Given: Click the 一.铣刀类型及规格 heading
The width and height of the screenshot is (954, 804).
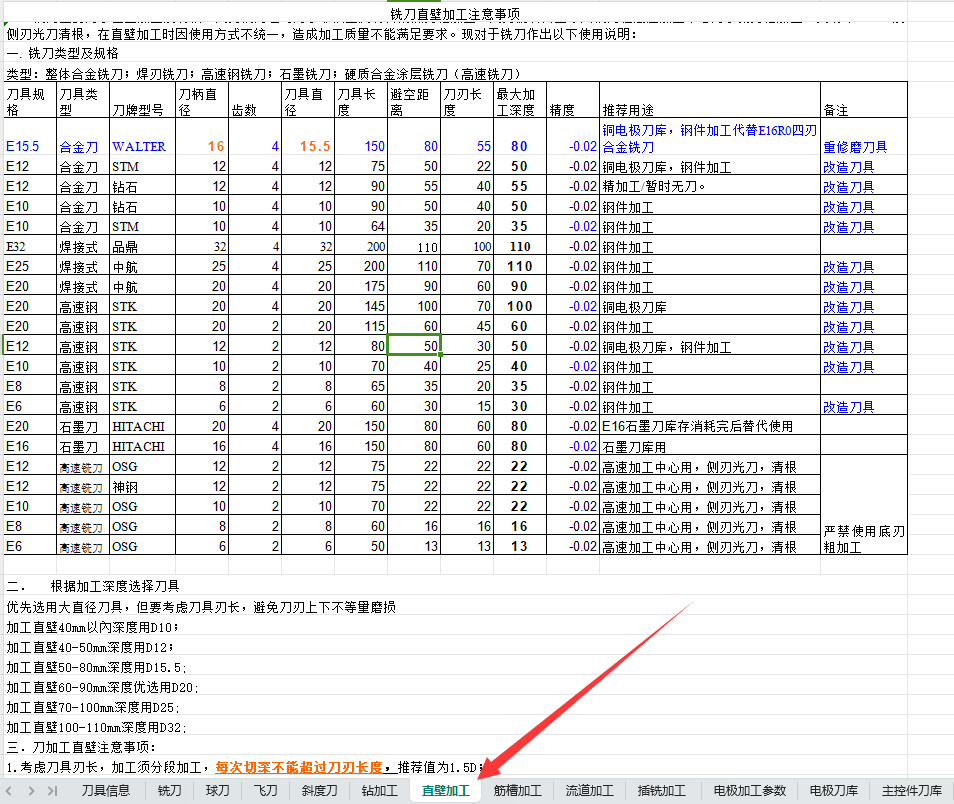Looking at the screenshot, I should click(x=63, y=54).
